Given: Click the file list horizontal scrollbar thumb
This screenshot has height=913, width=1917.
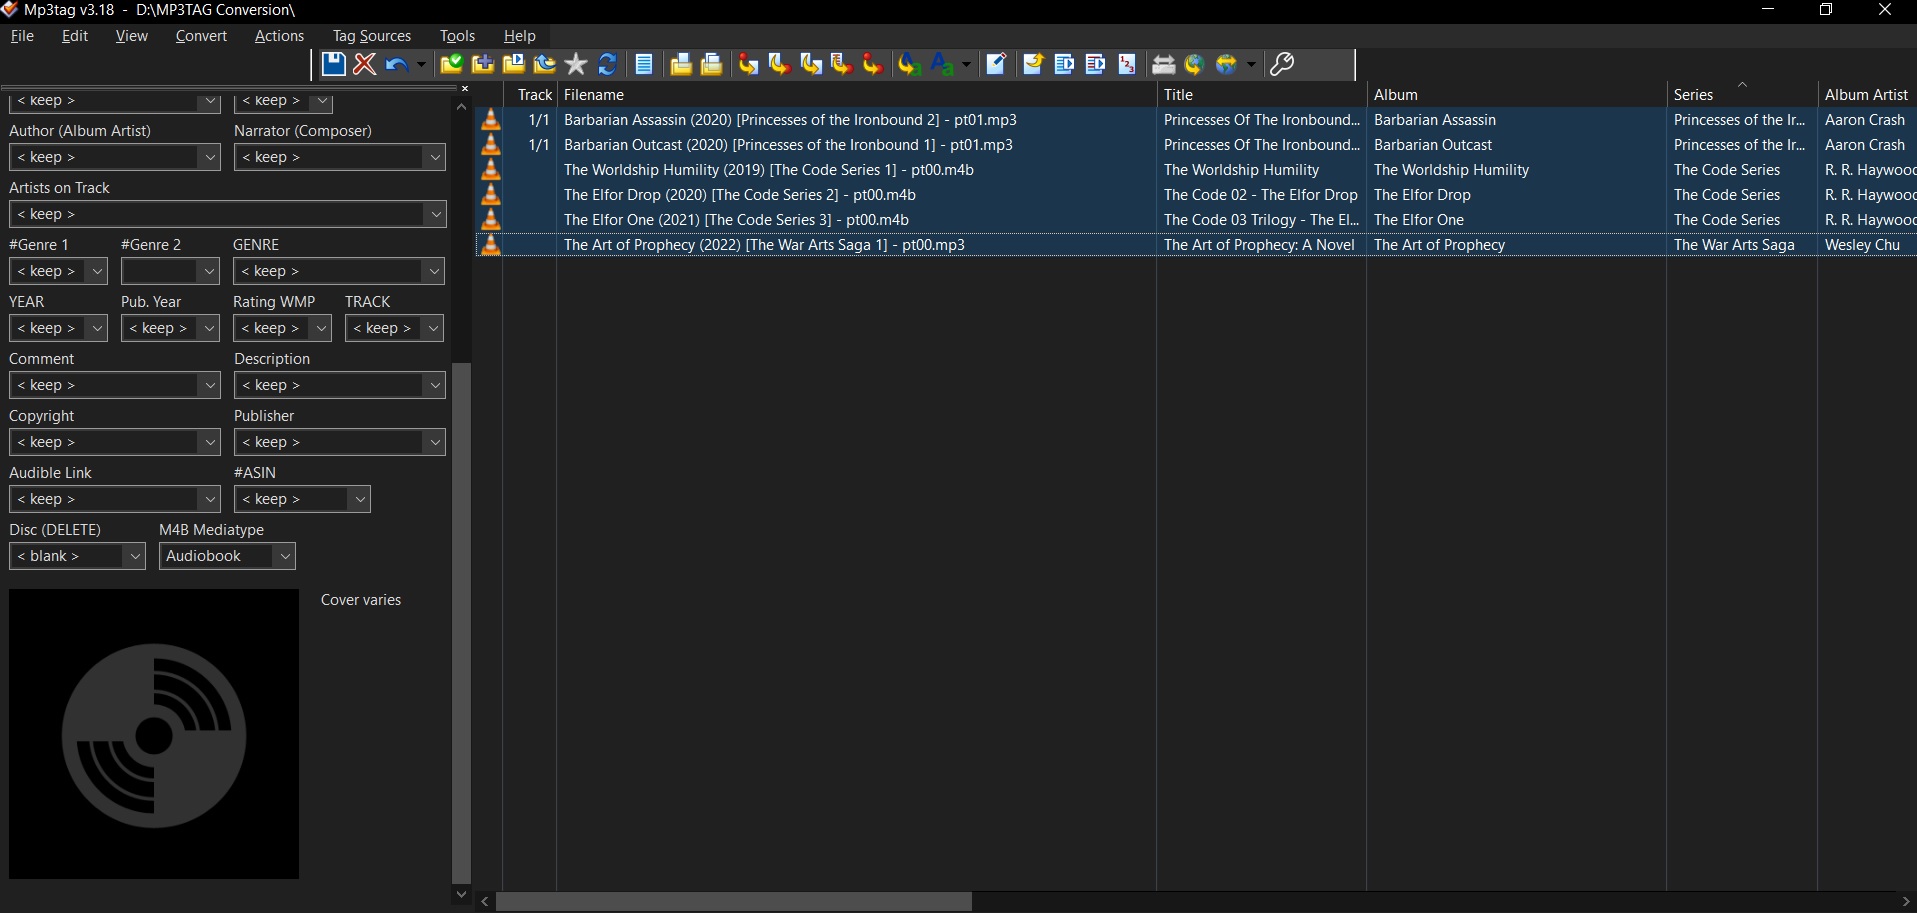Looking at the screenshot, I should pos(734,902).
